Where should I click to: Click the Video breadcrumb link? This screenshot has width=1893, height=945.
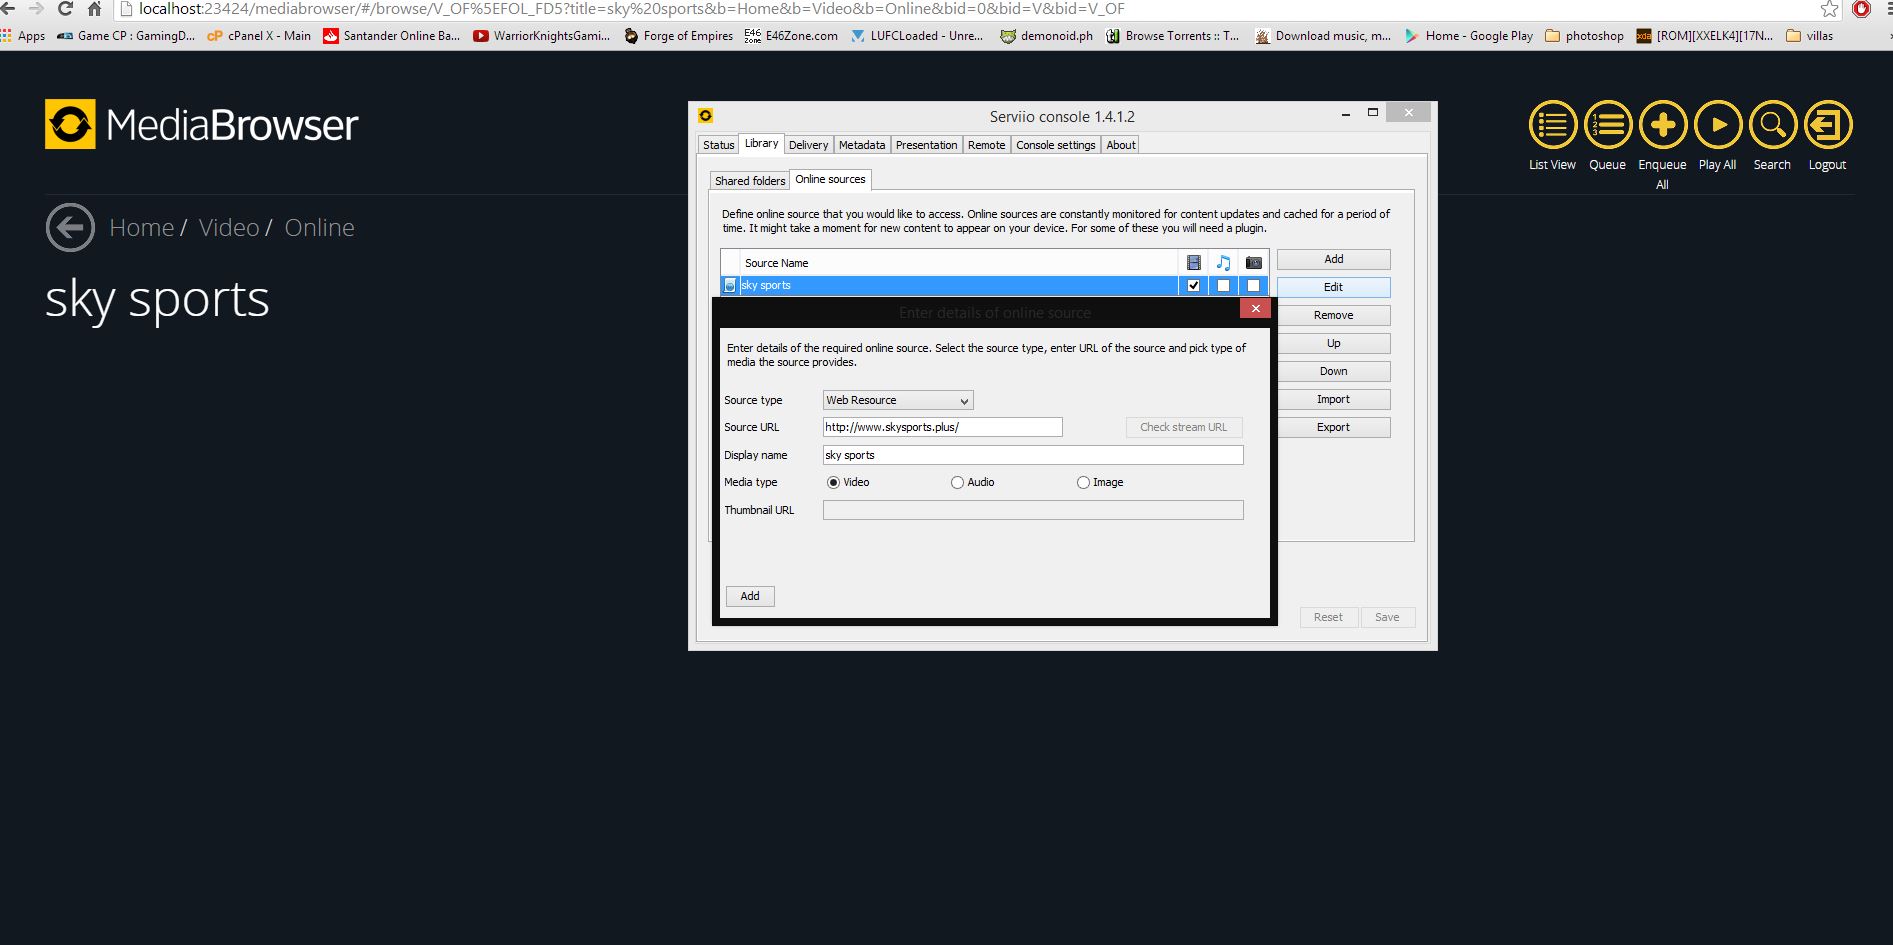coord(229,228)
